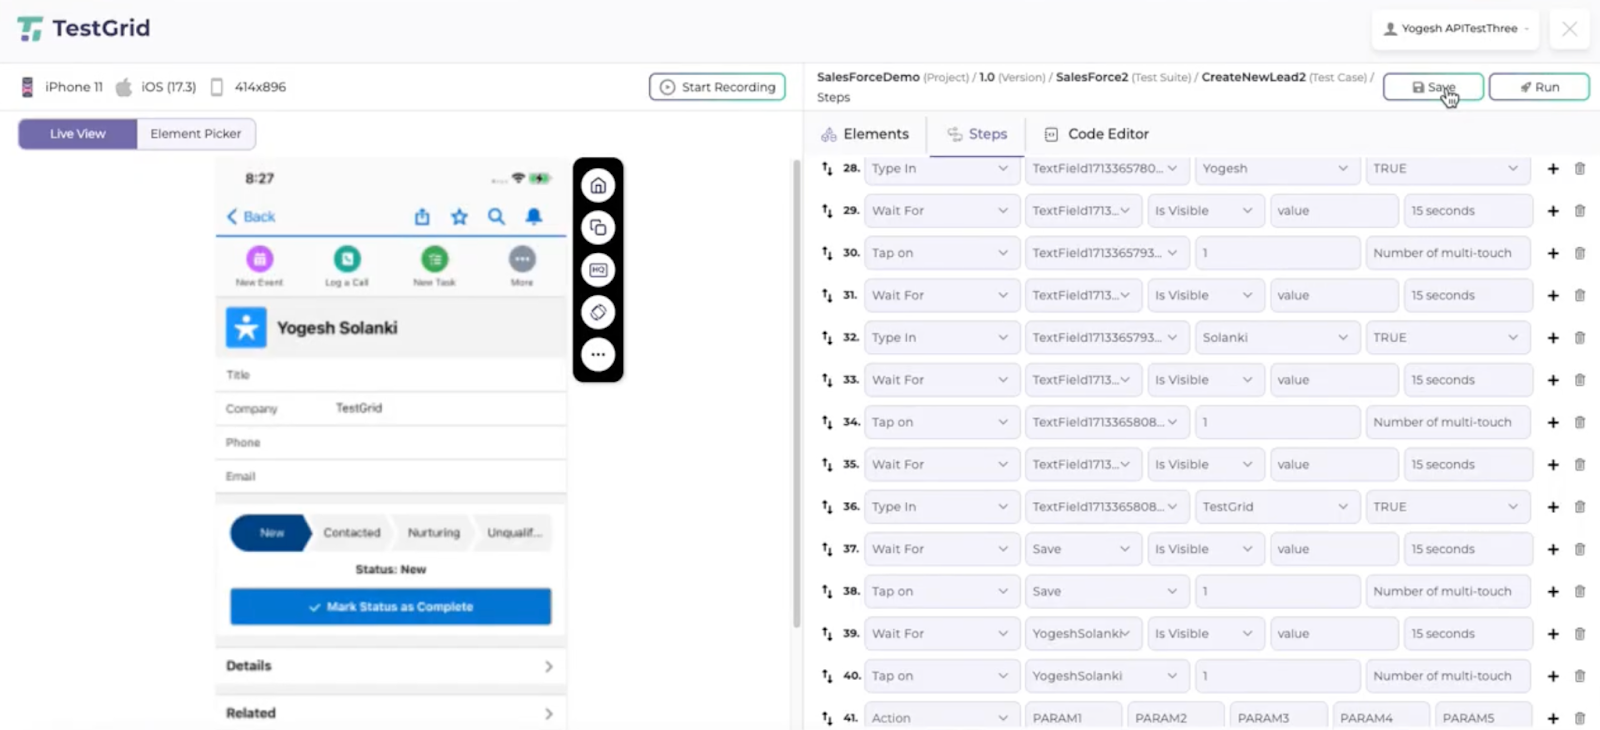Open the Save element dropdown on step 38

pos(1107,591)
